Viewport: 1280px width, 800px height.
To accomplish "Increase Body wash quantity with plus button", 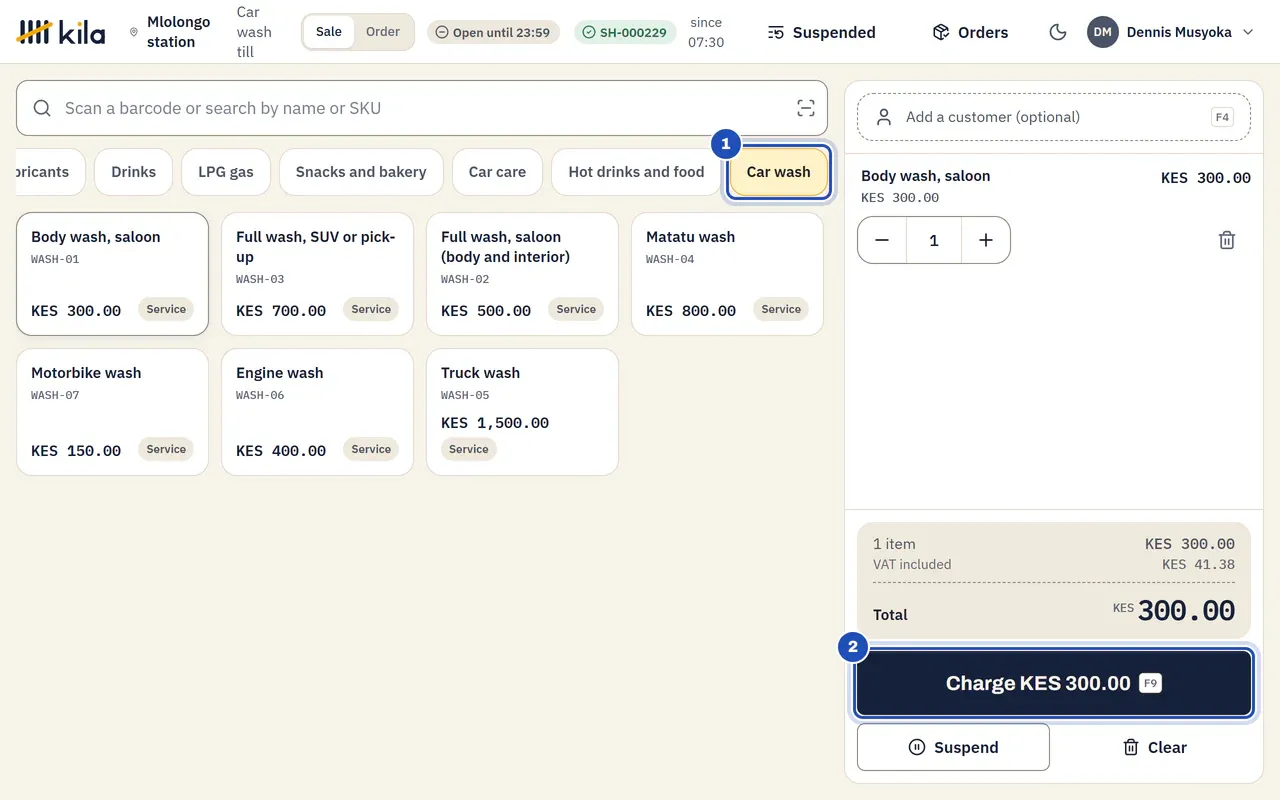I will point(986,240).
